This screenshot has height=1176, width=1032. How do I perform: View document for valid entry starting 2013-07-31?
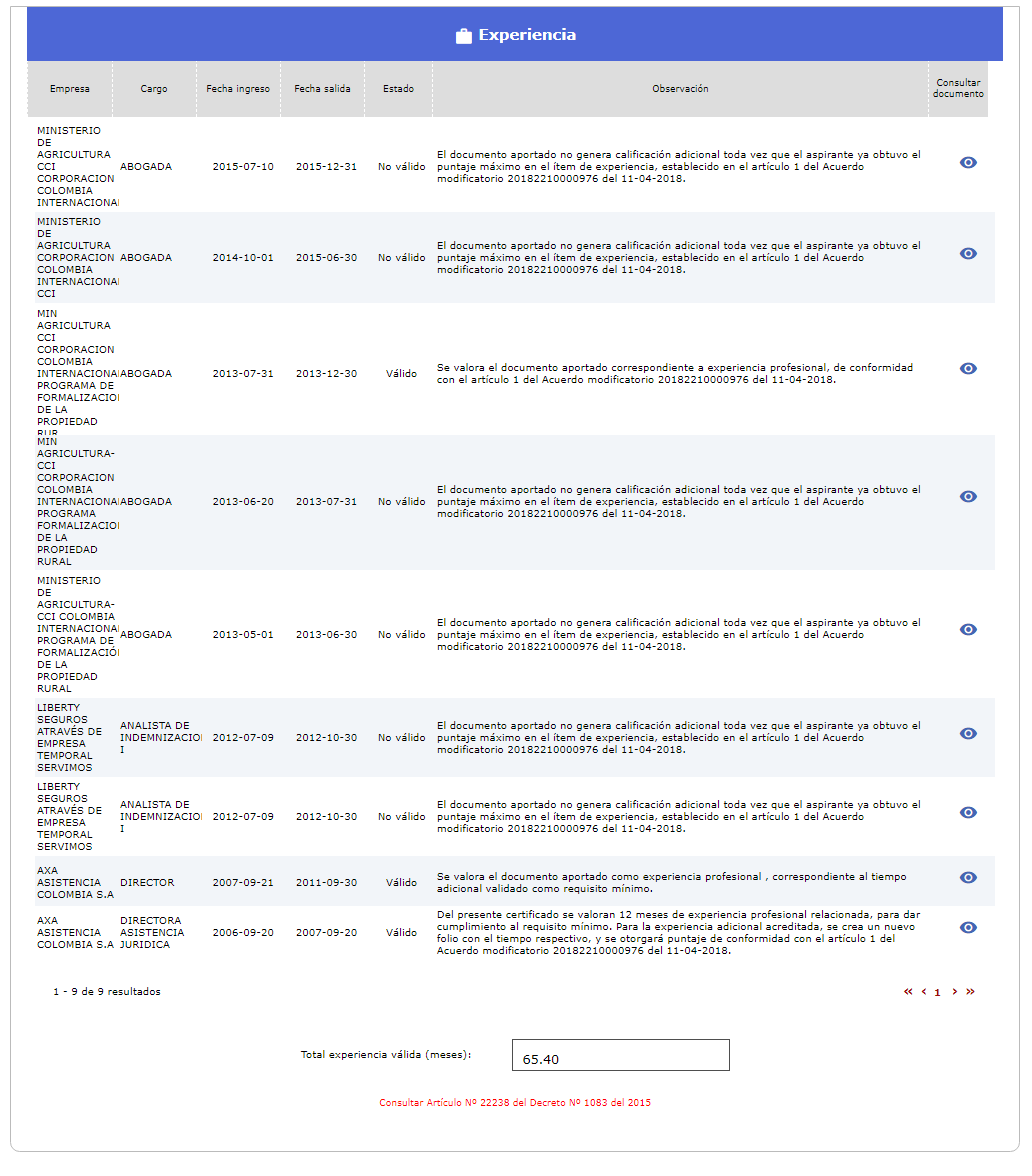(967, 369)
